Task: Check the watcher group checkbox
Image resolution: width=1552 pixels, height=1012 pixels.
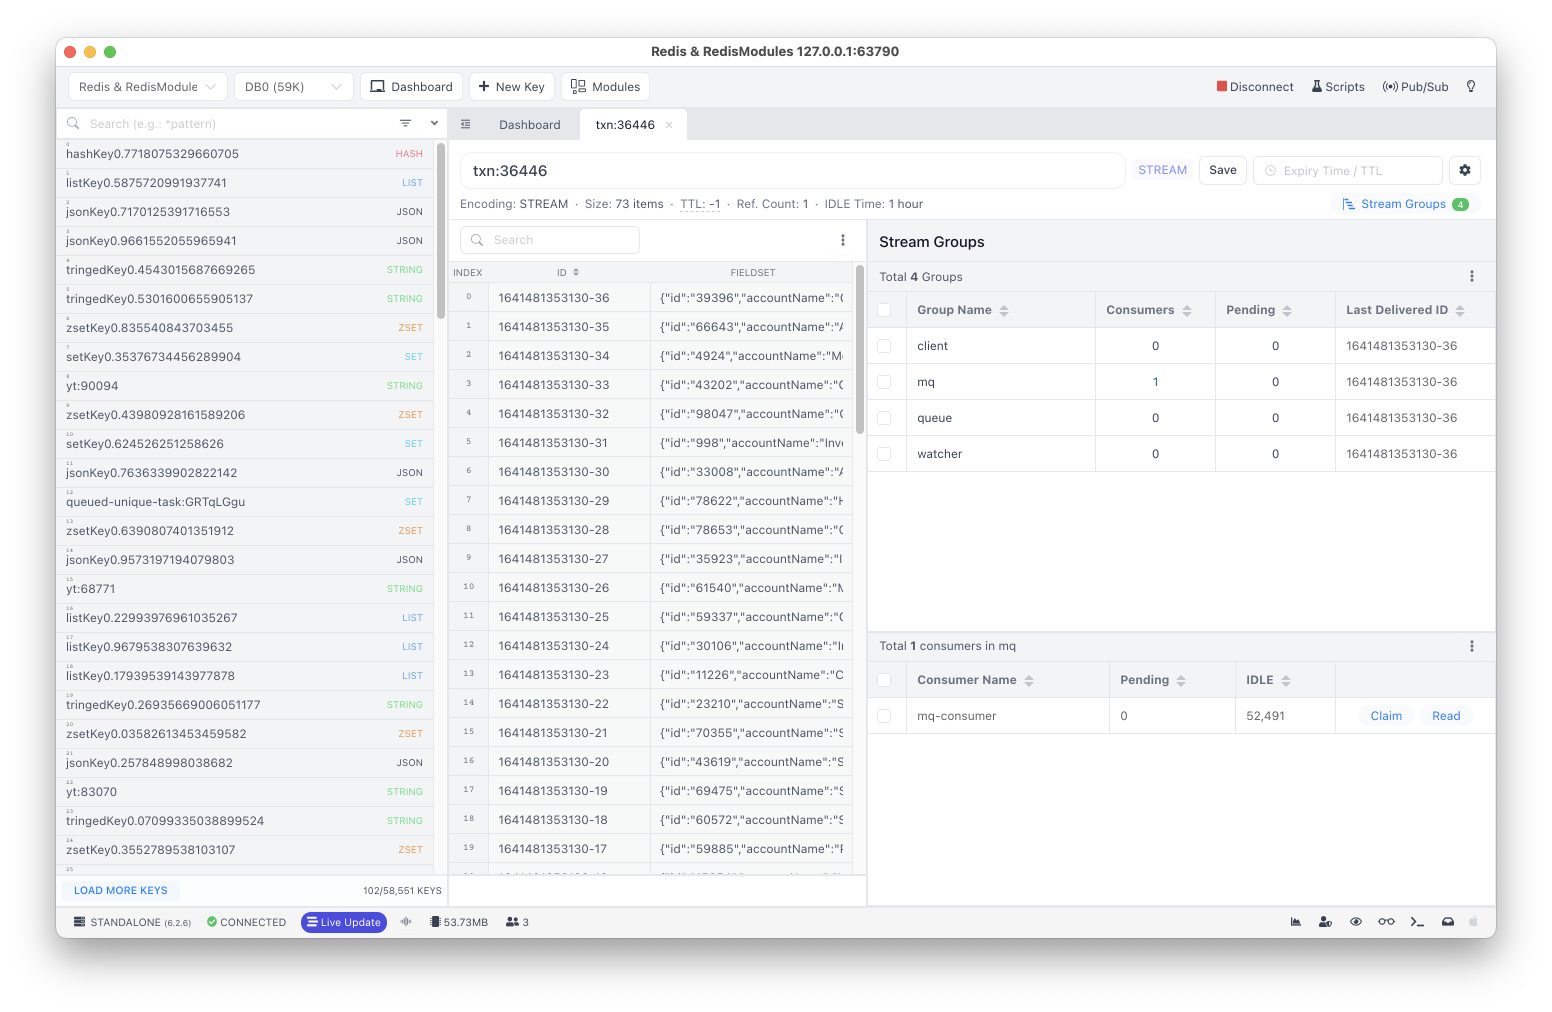Action: coord(884,454)
